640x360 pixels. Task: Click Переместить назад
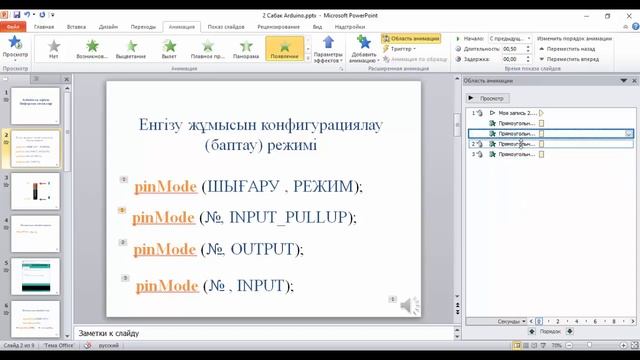[x=567, y=49]
